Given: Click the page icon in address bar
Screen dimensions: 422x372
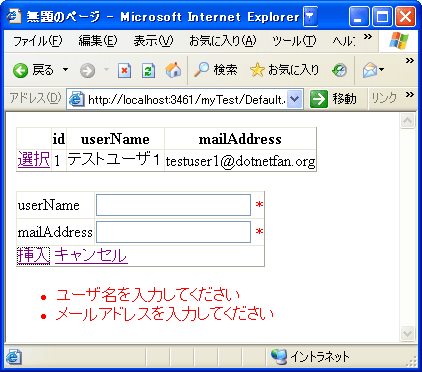Looking at the screenshot, I should click(x=76, y=99).
